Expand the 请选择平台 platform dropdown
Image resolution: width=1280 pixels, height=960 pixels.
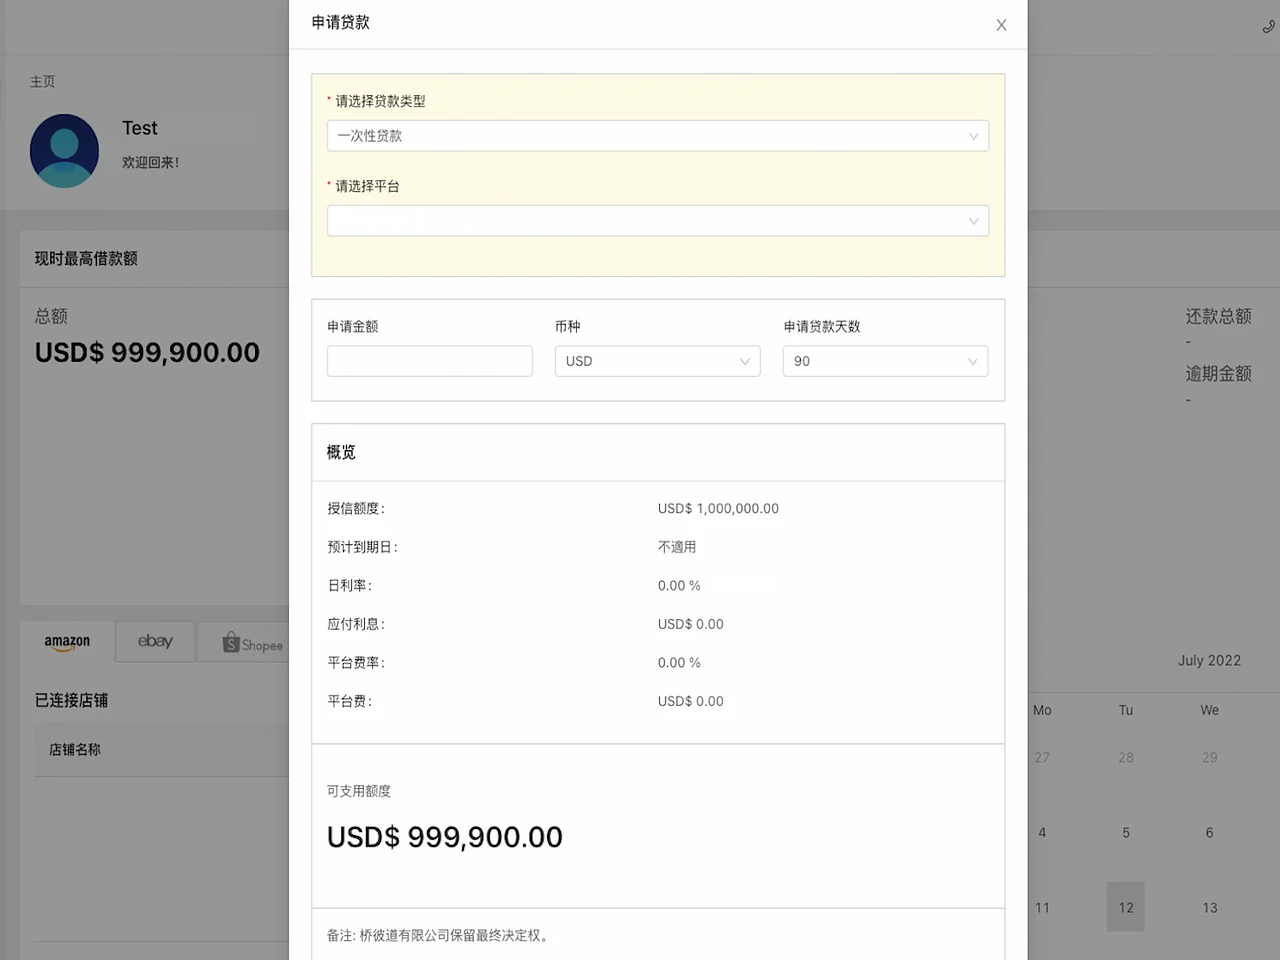(x=657, y=220)
